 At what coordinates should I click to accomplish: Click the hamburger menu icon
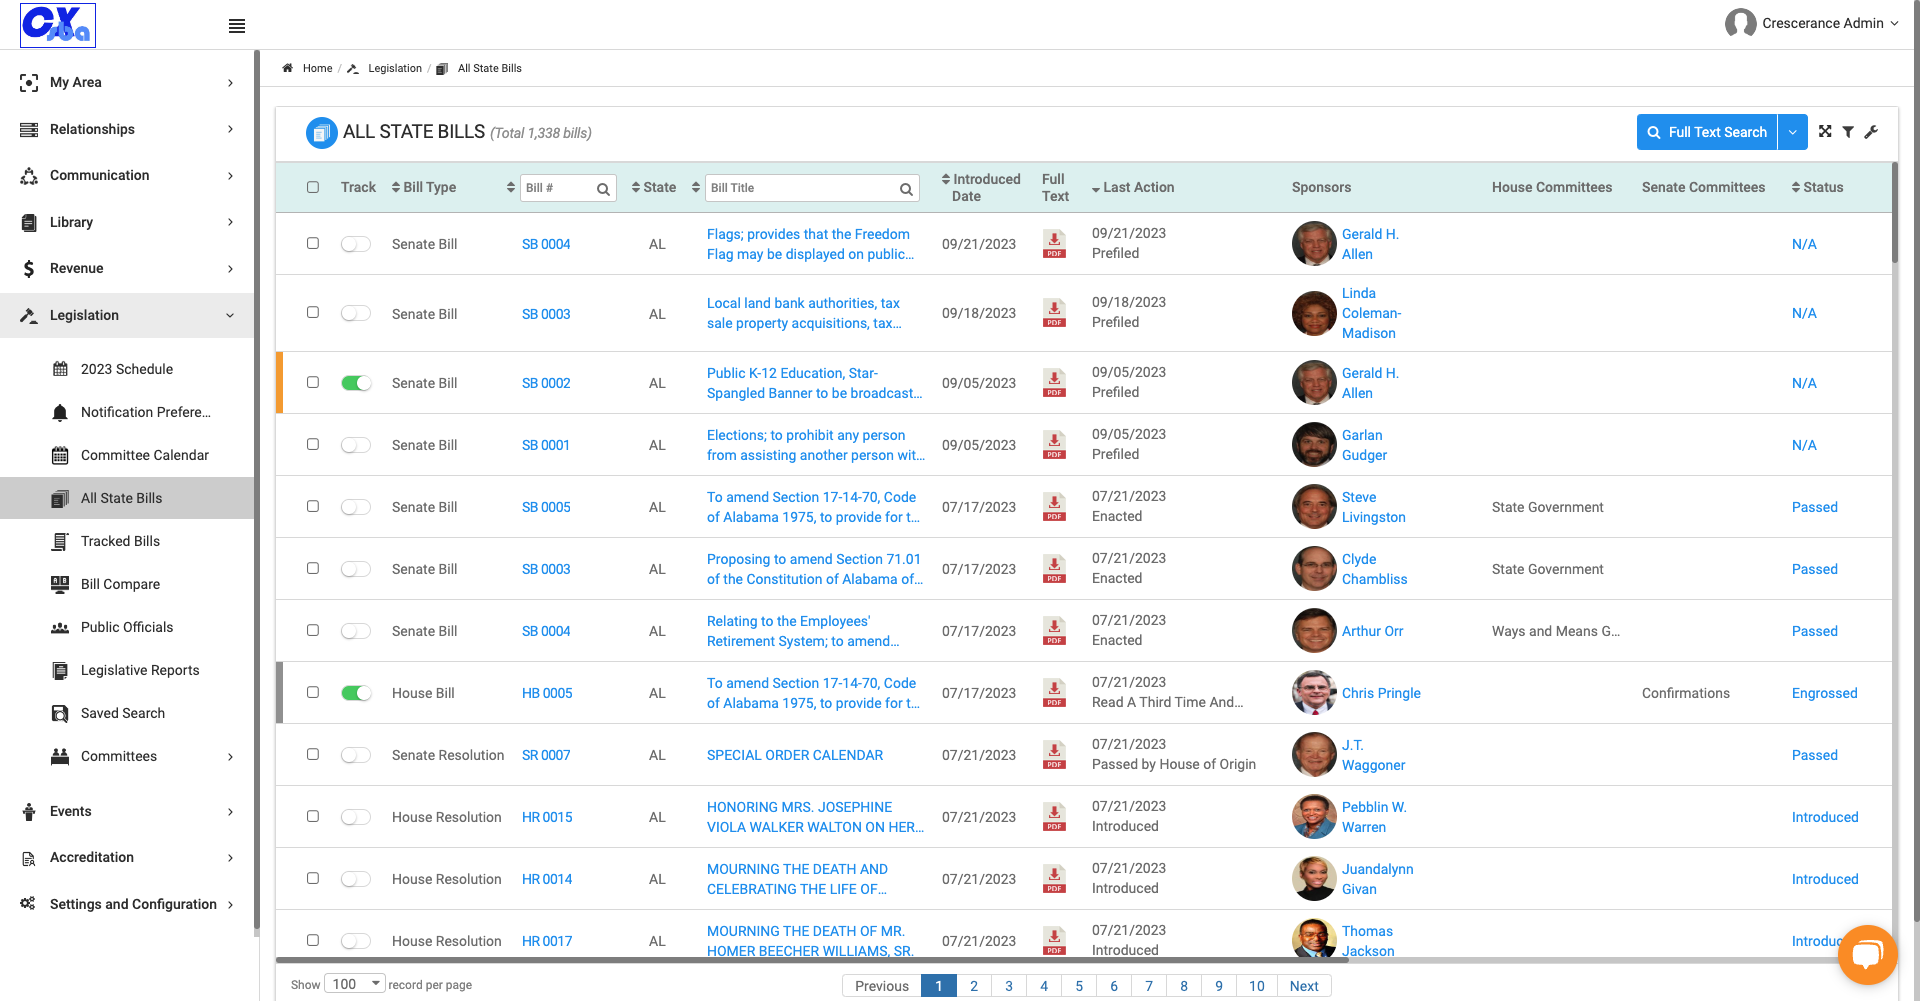tap(237, 26)
